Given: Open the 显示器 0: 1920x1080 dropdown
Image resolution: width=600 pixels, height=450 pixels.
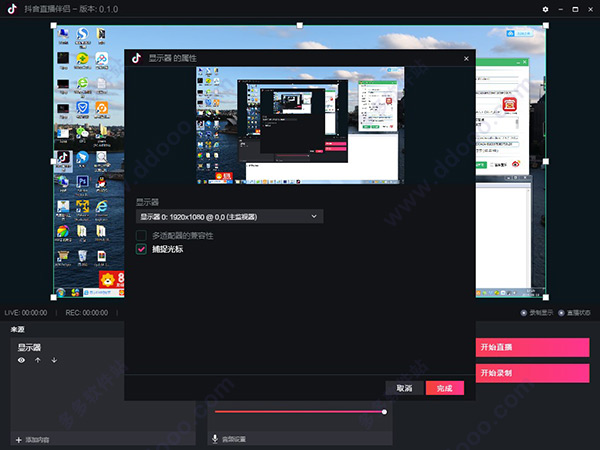Looking at the screenshot, I should click(x=230, y=217).
